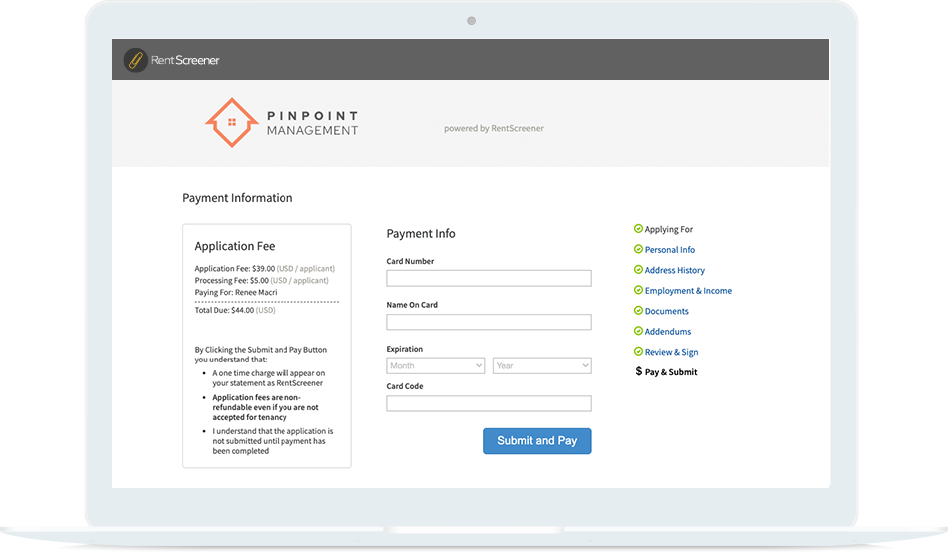The width and height of the screenshot is (948, 554).
Task: Go to the Address History step
Action: pyautogui.click(x=674, y=270)
